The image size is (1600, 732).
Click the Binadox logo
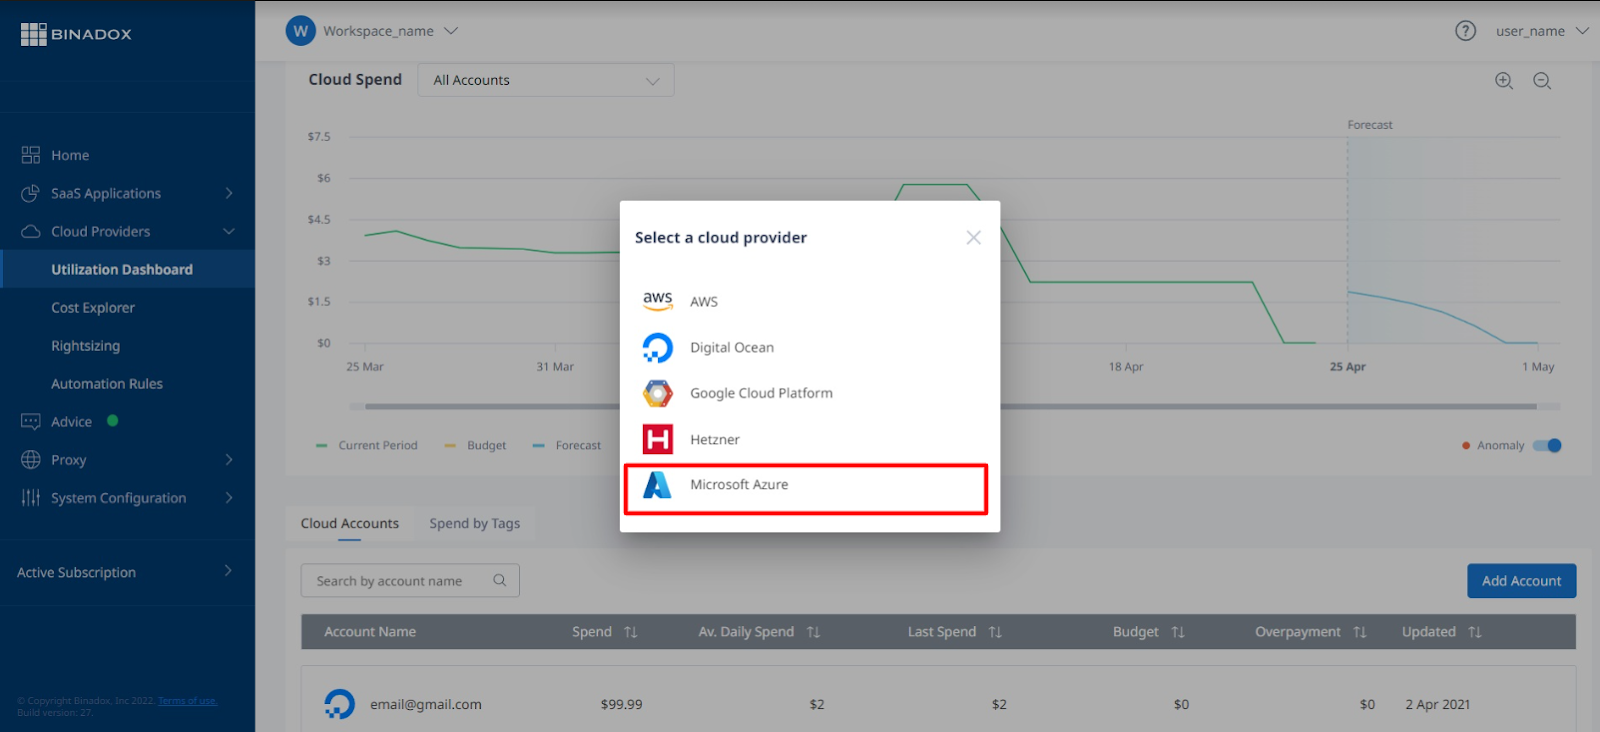[x=76, y=34]
